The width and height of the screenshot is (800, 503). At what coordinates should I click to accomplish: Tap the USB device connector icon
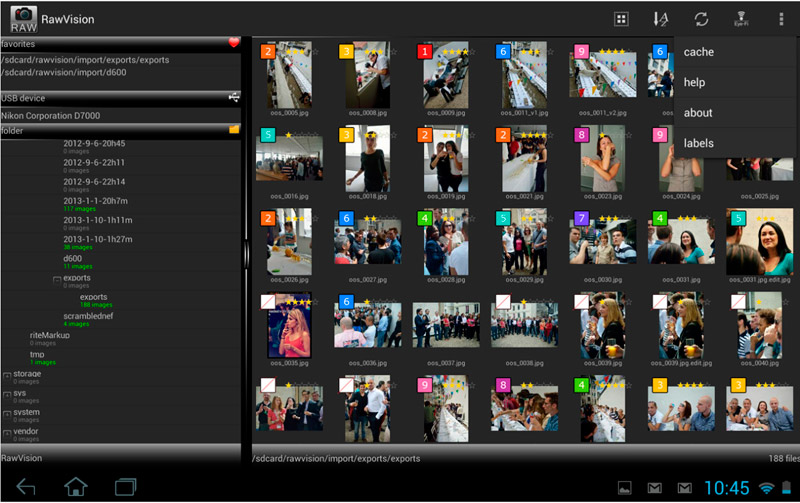(x=234, y=98)
